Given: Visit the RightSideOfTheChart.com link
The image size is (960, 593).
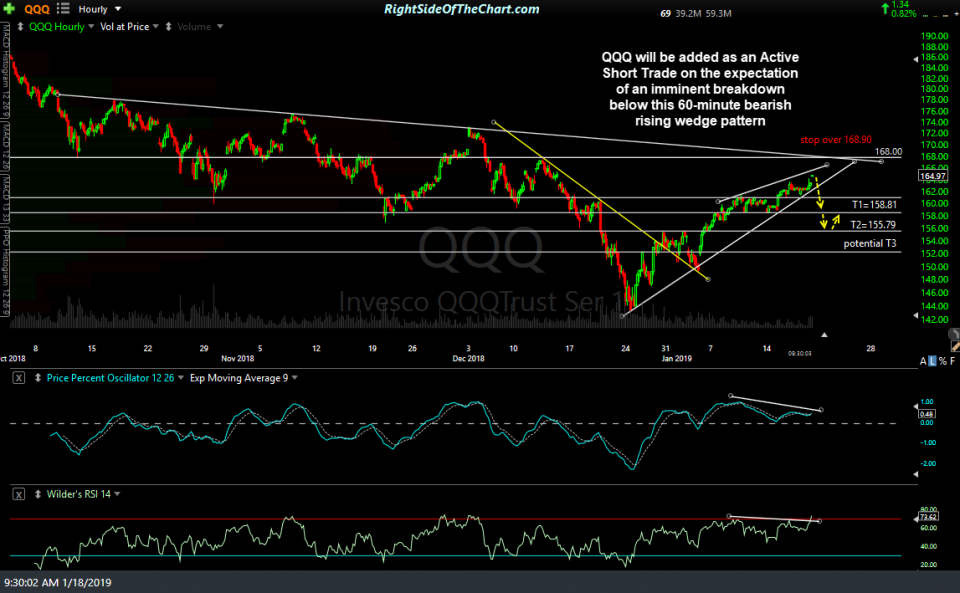Looking at the screenshot, I should (461, 9).
